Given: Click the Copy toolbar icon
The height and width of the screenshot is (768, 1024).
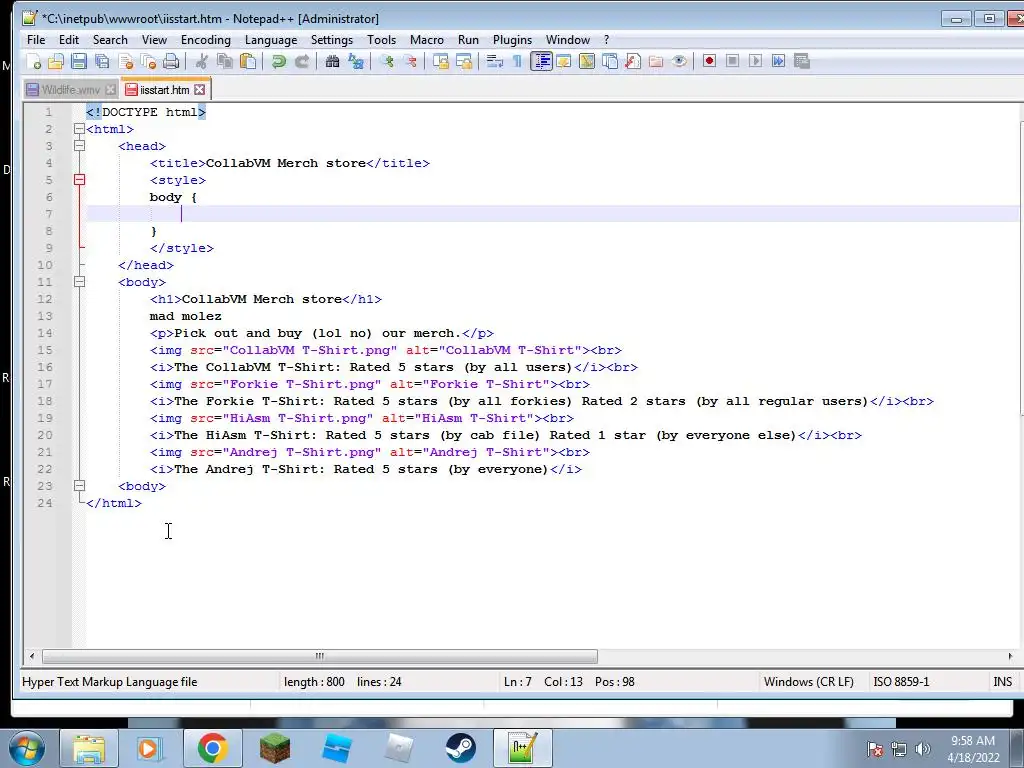Looking at the screenshot, I should pos(225,61).
